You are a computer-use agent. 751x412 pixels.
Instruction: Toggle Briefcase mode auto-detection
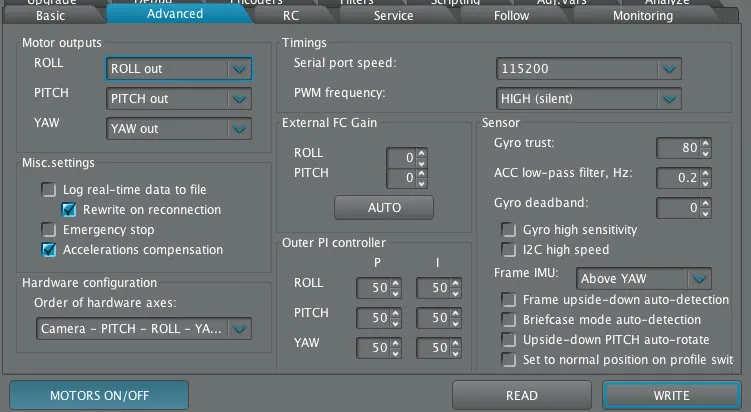click(x=509, y=320)
